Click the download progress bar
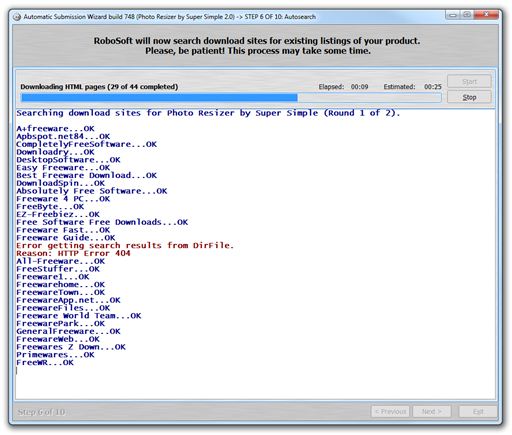 pos(231,97)
